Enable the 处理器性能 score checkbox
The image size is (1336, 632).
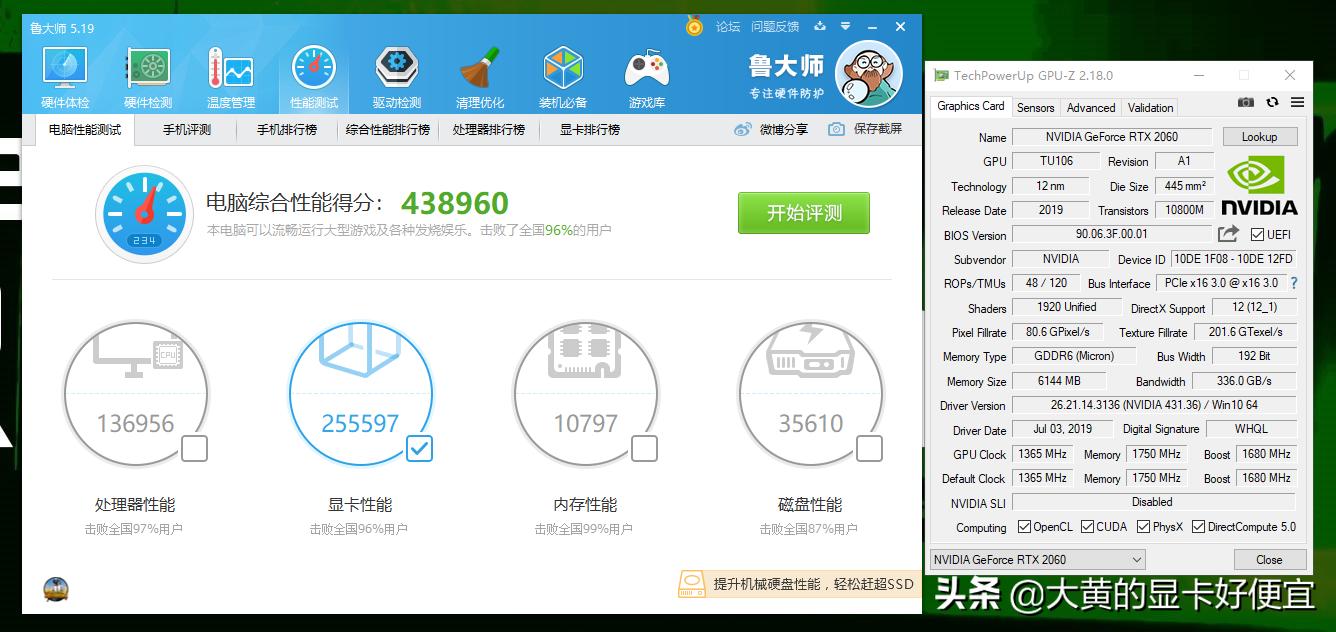[x=193, y=450]
